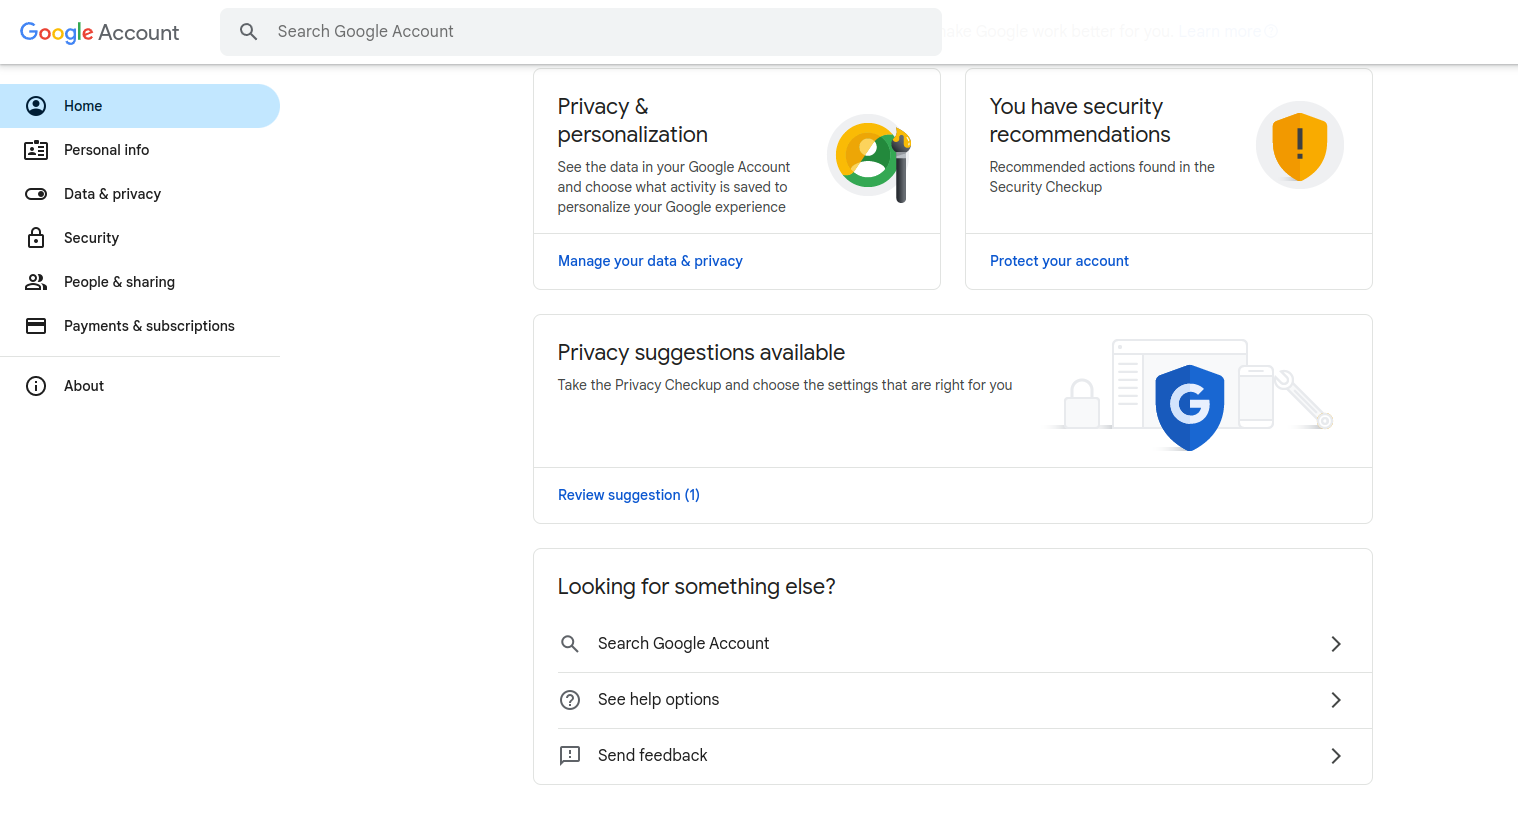This screenshot has height=833, width=1518.
Task: Click the Security padlock icon in sidebar
Action: [36, 238]
